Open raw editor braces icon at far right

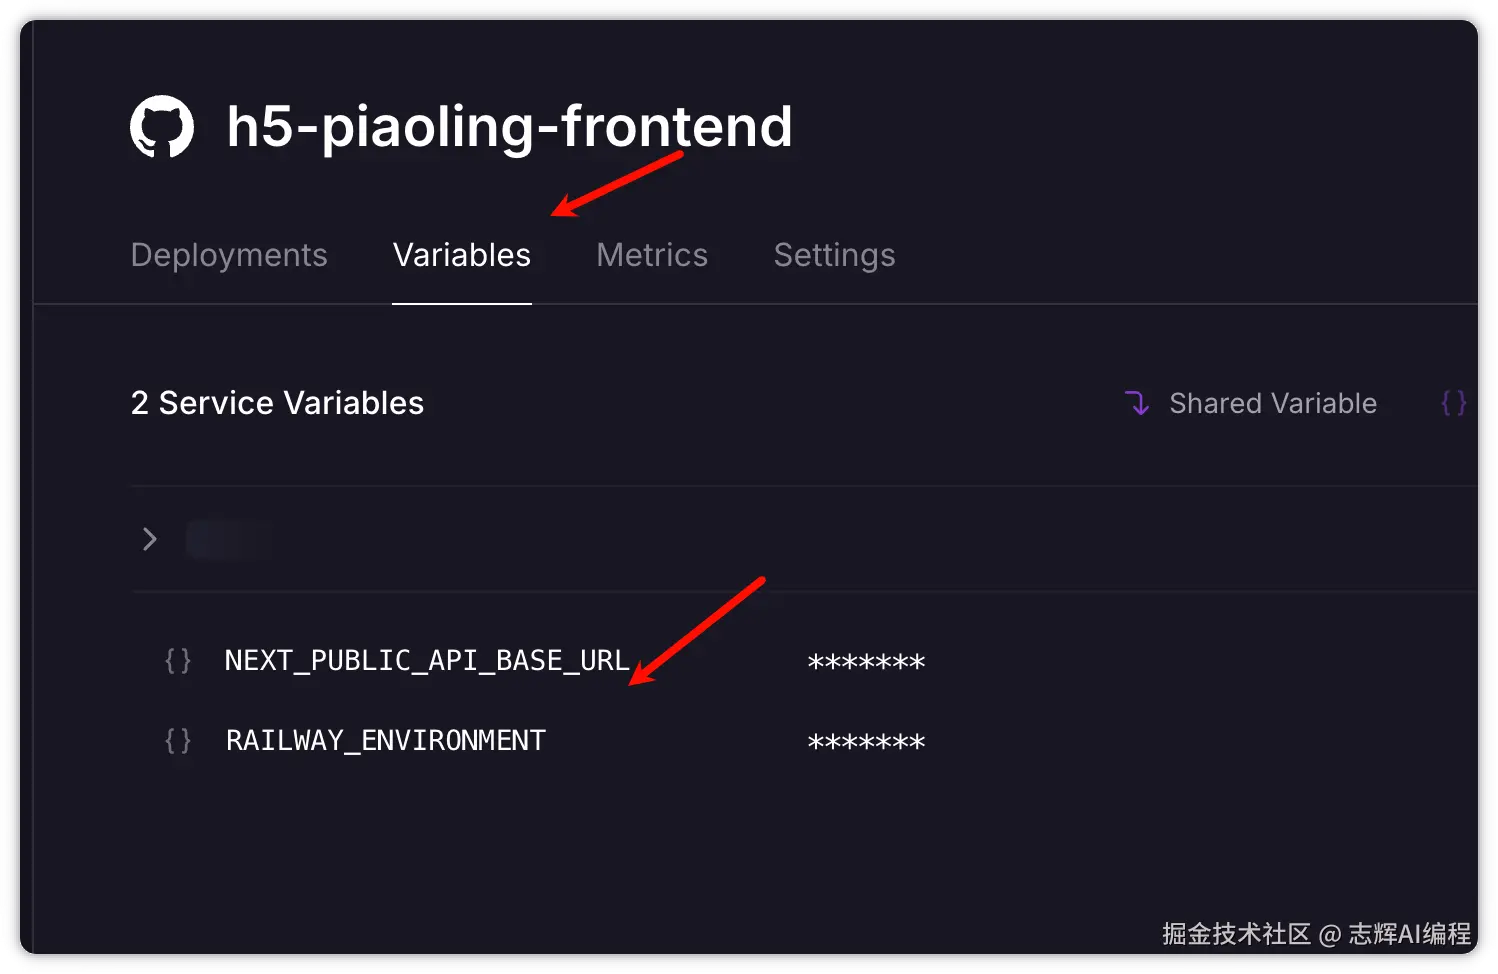[1453, 403]
